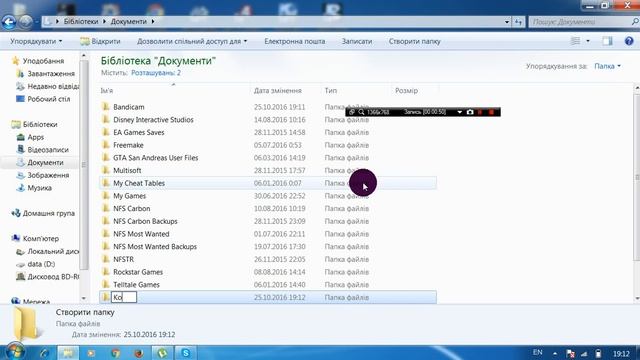The image size is (640, 360).
Task: Select 'GTA San Andreas User Files' folder
Action: point(156,158)
